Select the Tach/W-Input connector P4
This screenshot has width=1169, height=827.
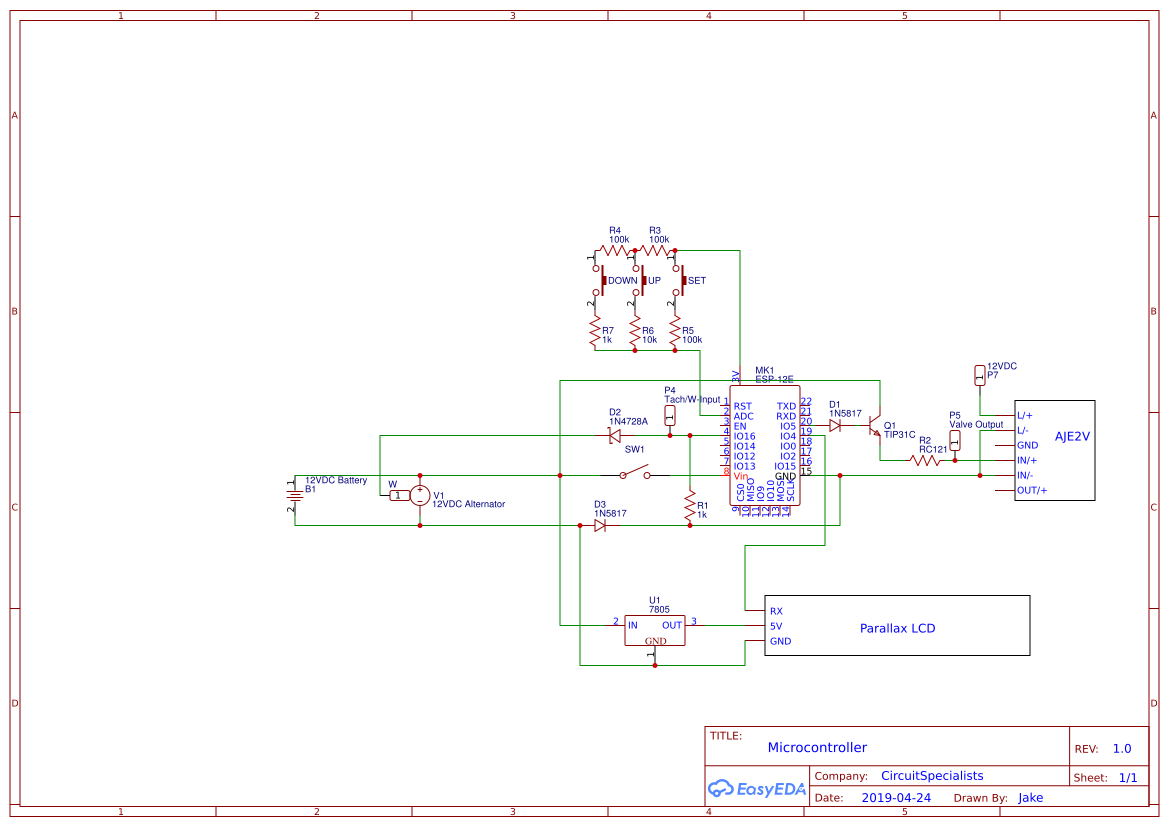point(669,413)
